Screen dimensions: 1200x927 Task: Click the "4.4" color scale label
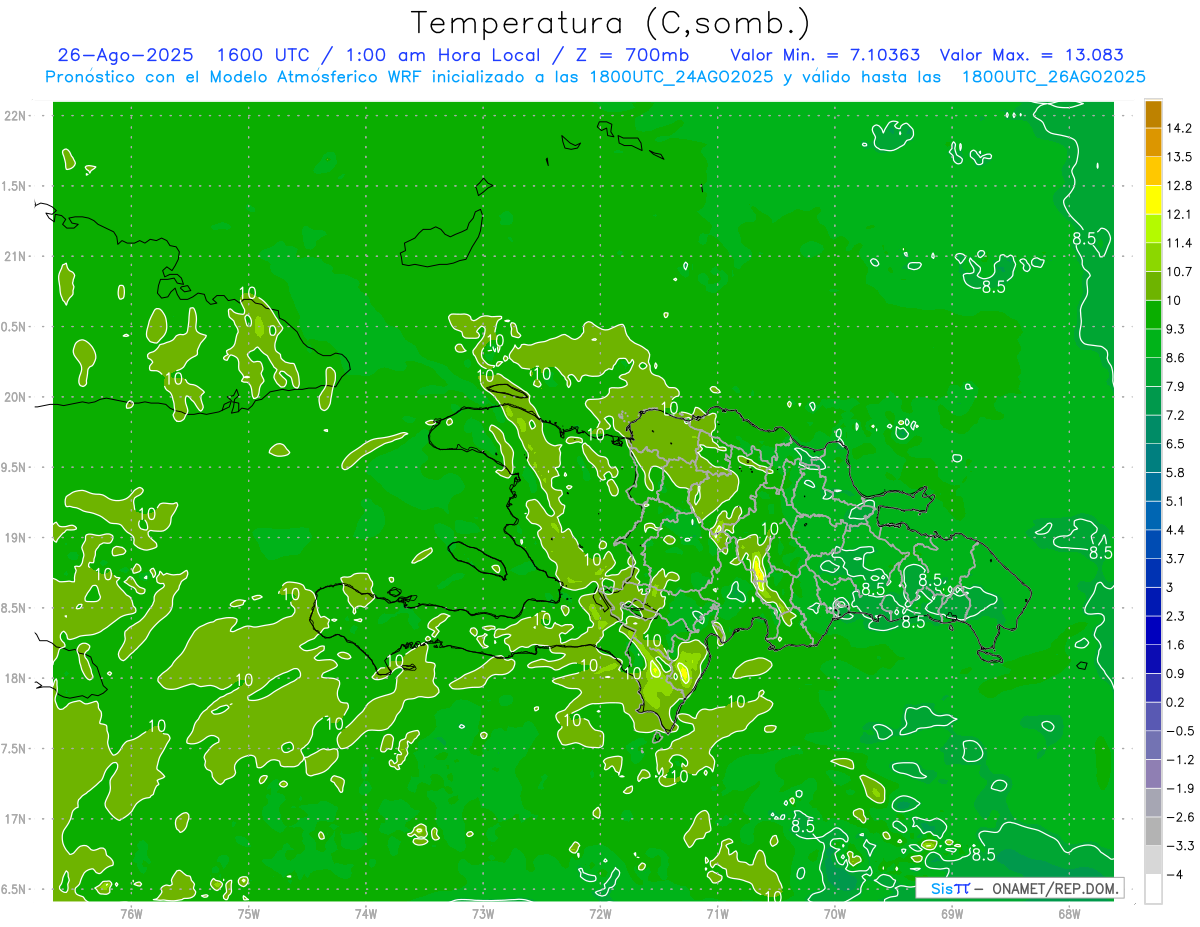click(x=1176, y=530)
